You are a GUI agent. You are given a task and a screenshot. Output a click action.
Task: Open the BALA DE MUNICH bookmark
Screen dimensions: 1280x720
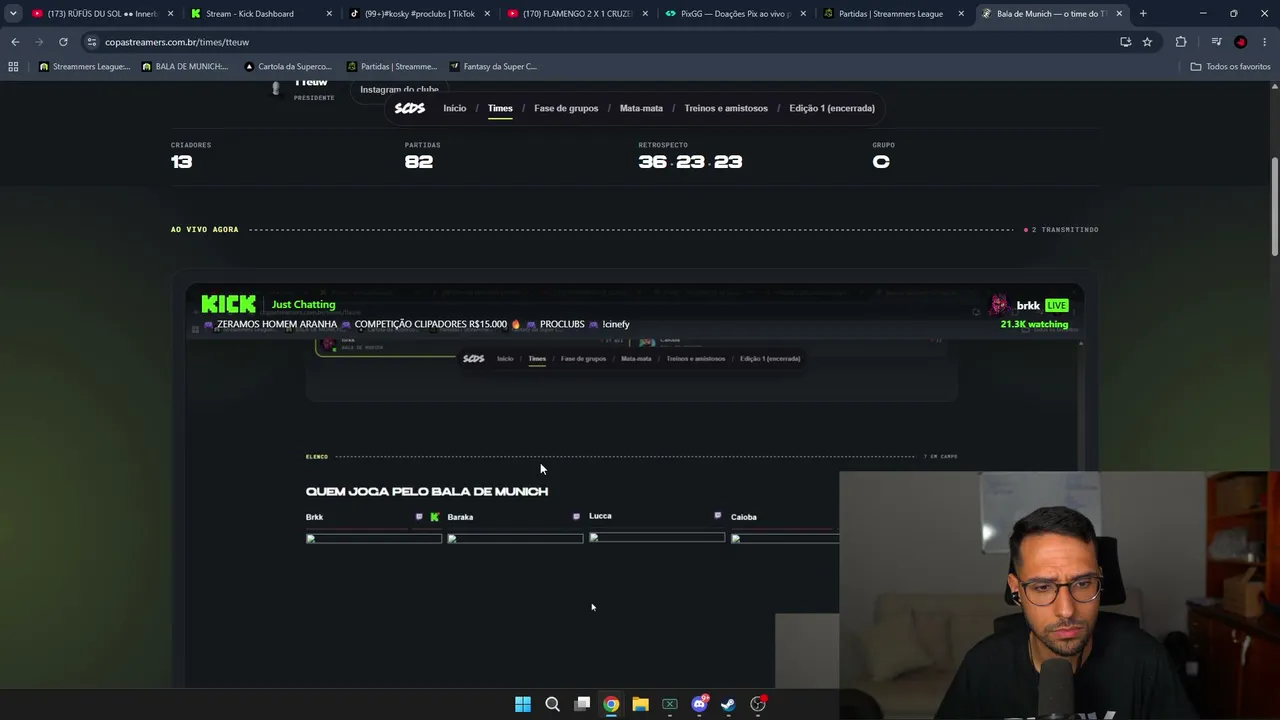pyautogui.click(x=186, y=67)
